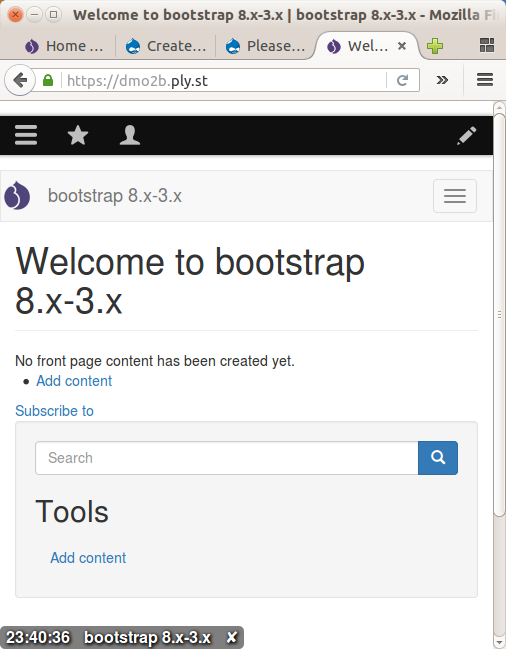Open the bootstrap 8.x-3.x site name link
Viewport: 506px width, 649px height.
115,196
